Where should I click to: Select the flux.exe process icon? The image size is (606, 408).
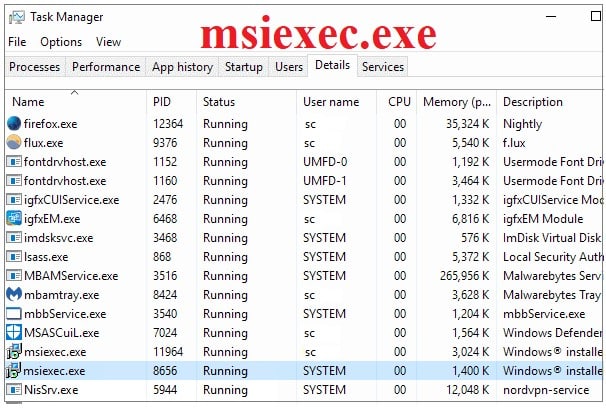tap(14, 143)
